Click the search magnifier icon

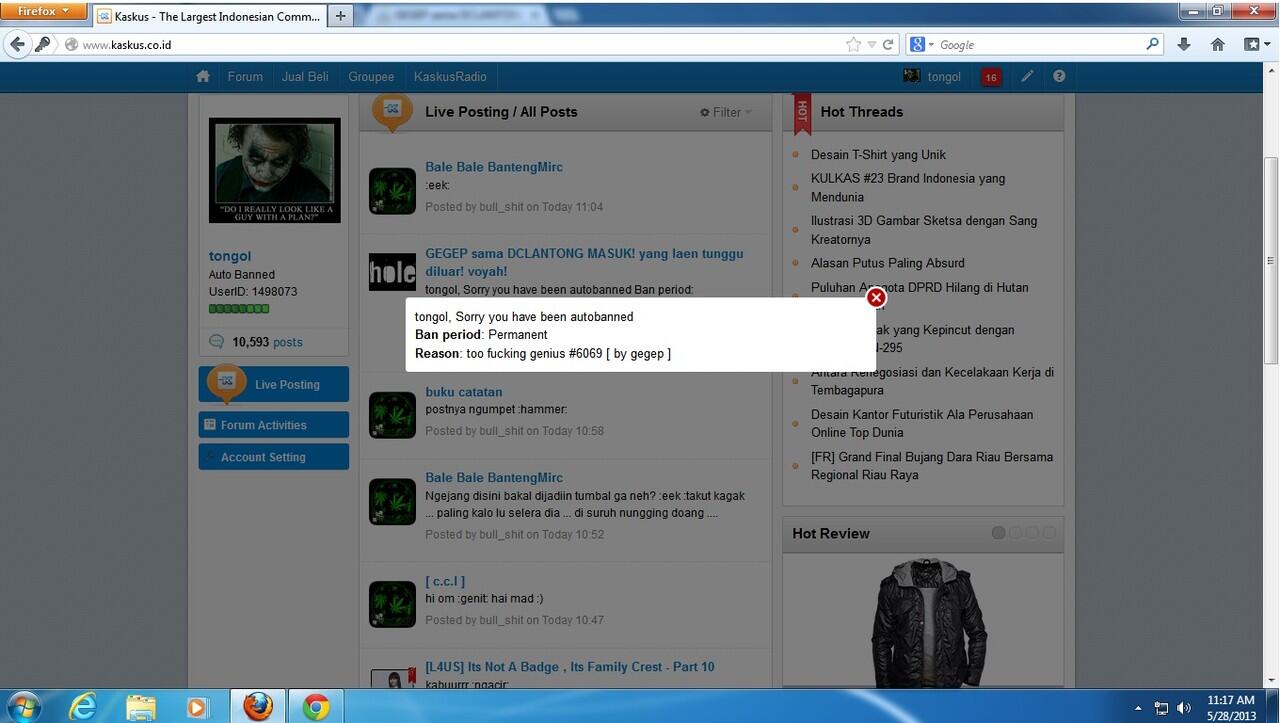tap(1153, 44)
